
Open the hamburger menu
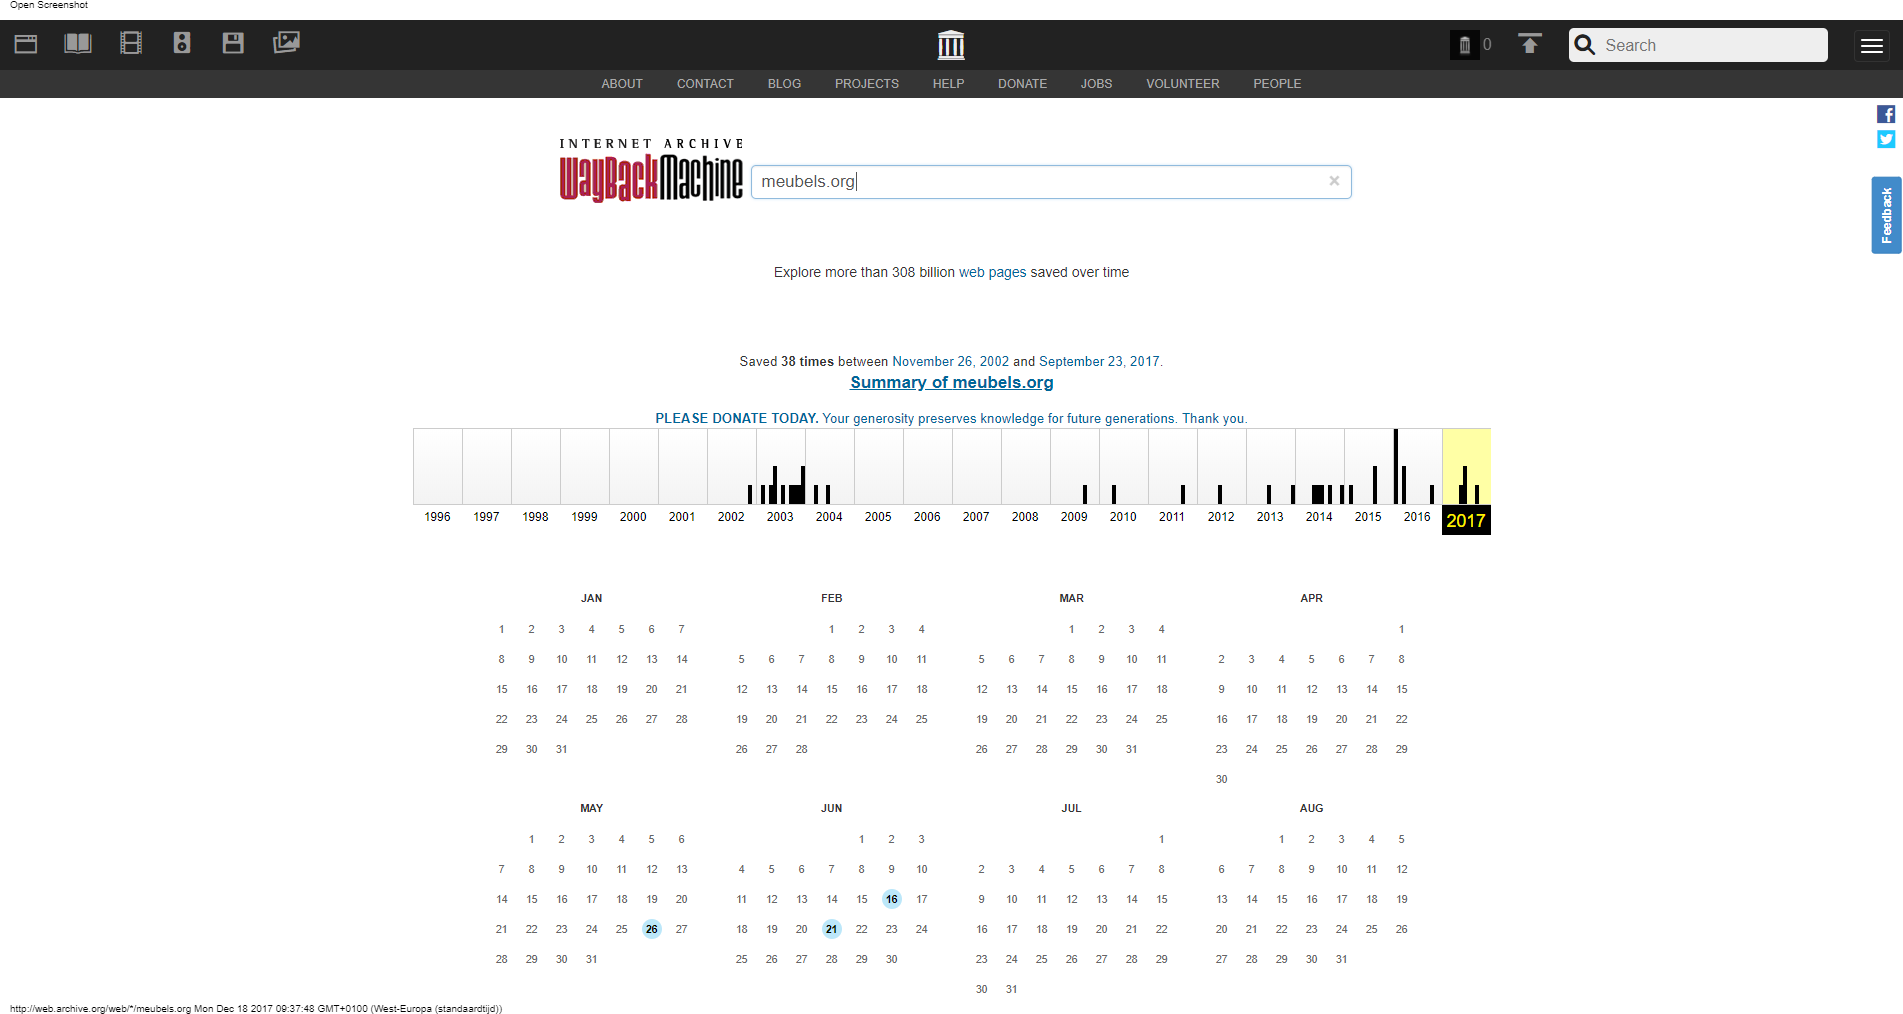(x=1872, y=45)
